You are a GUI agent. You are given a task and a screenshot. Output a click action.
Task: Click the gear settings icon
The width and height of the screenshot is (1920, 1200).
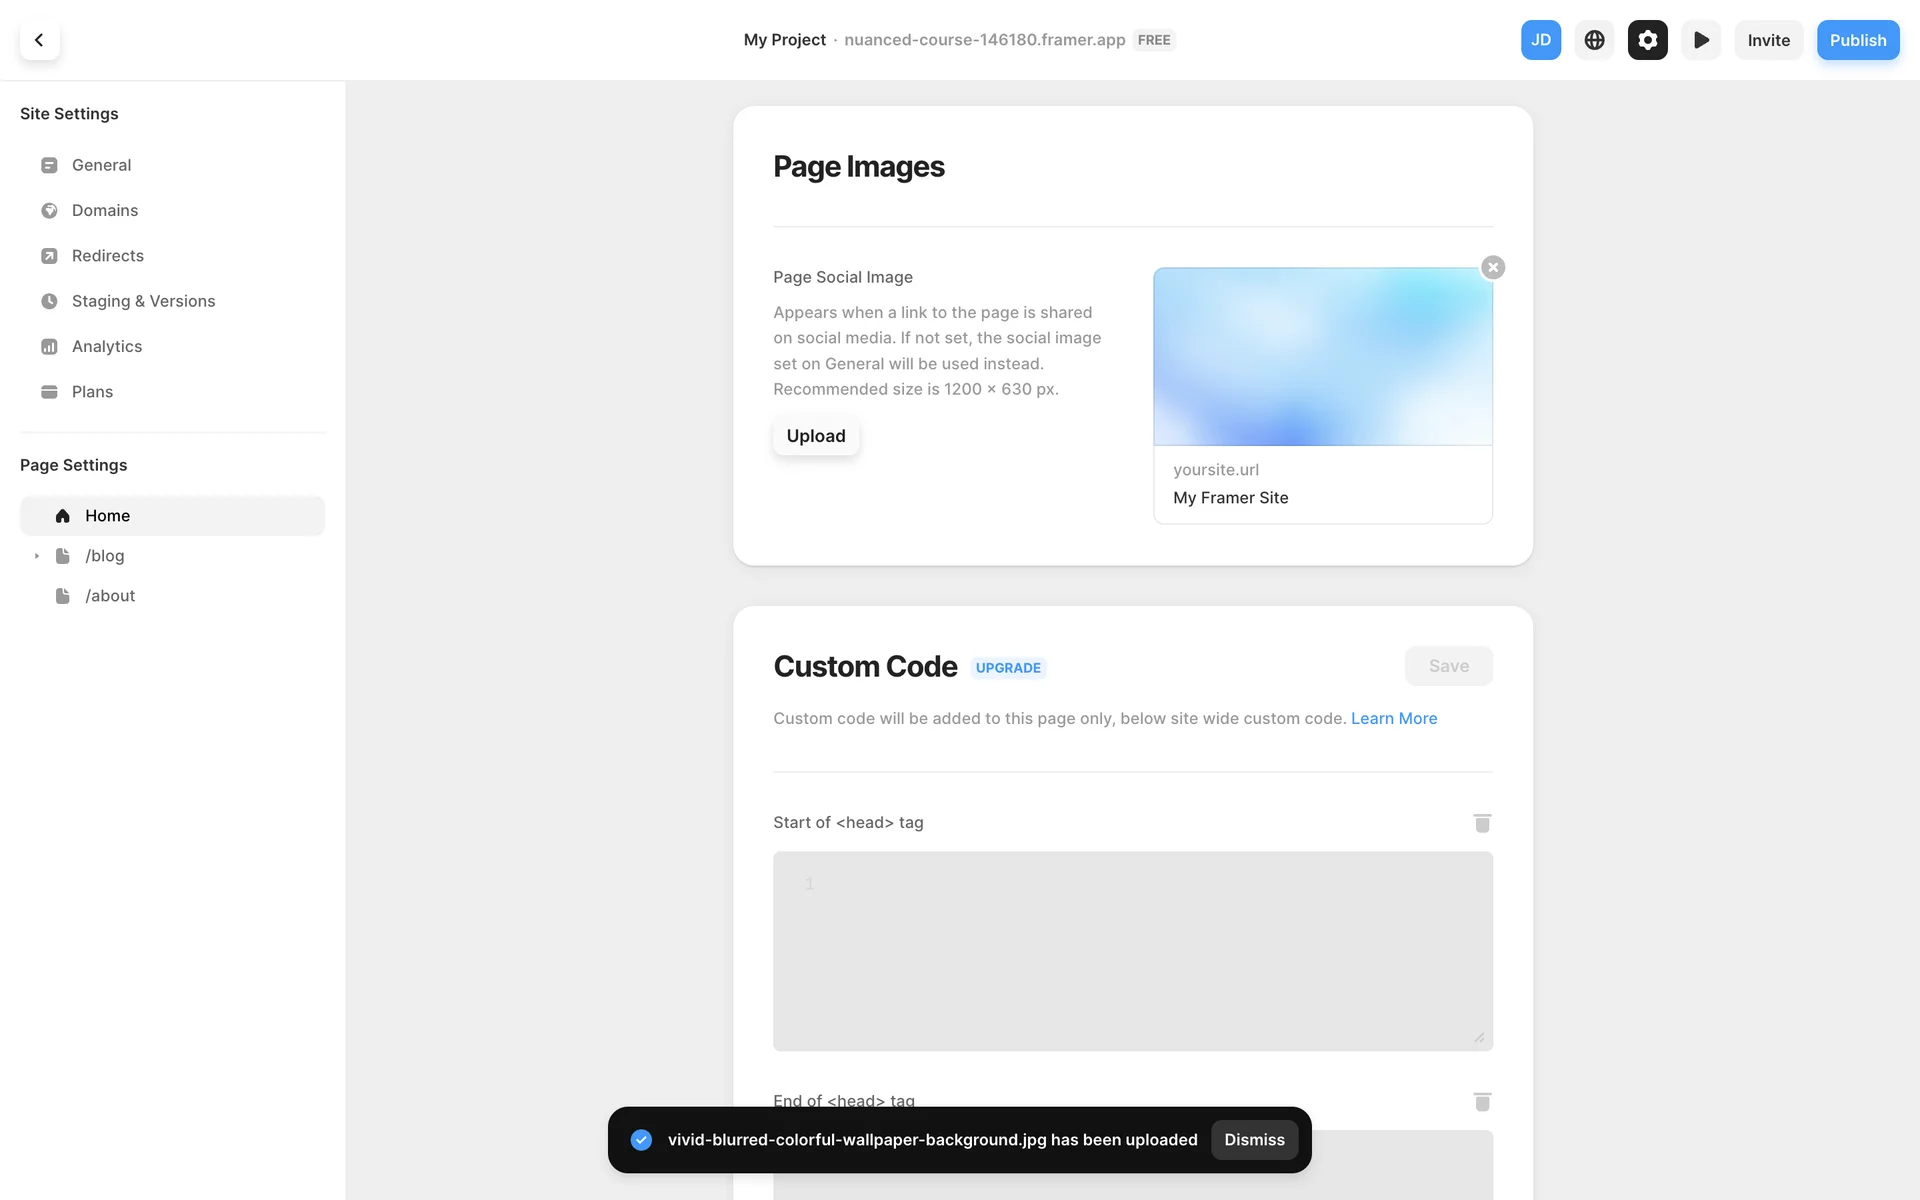[1647, 40]
